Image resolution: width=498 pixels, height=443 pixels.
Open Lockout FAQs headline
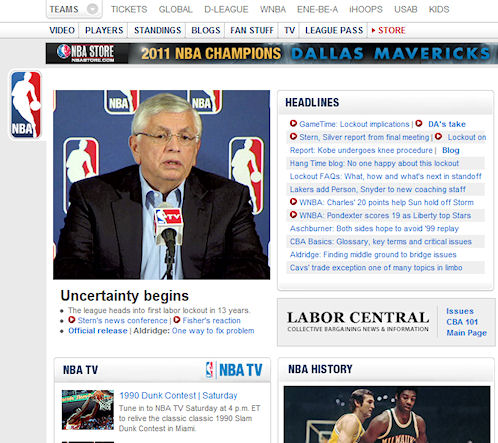click(386, 176)
